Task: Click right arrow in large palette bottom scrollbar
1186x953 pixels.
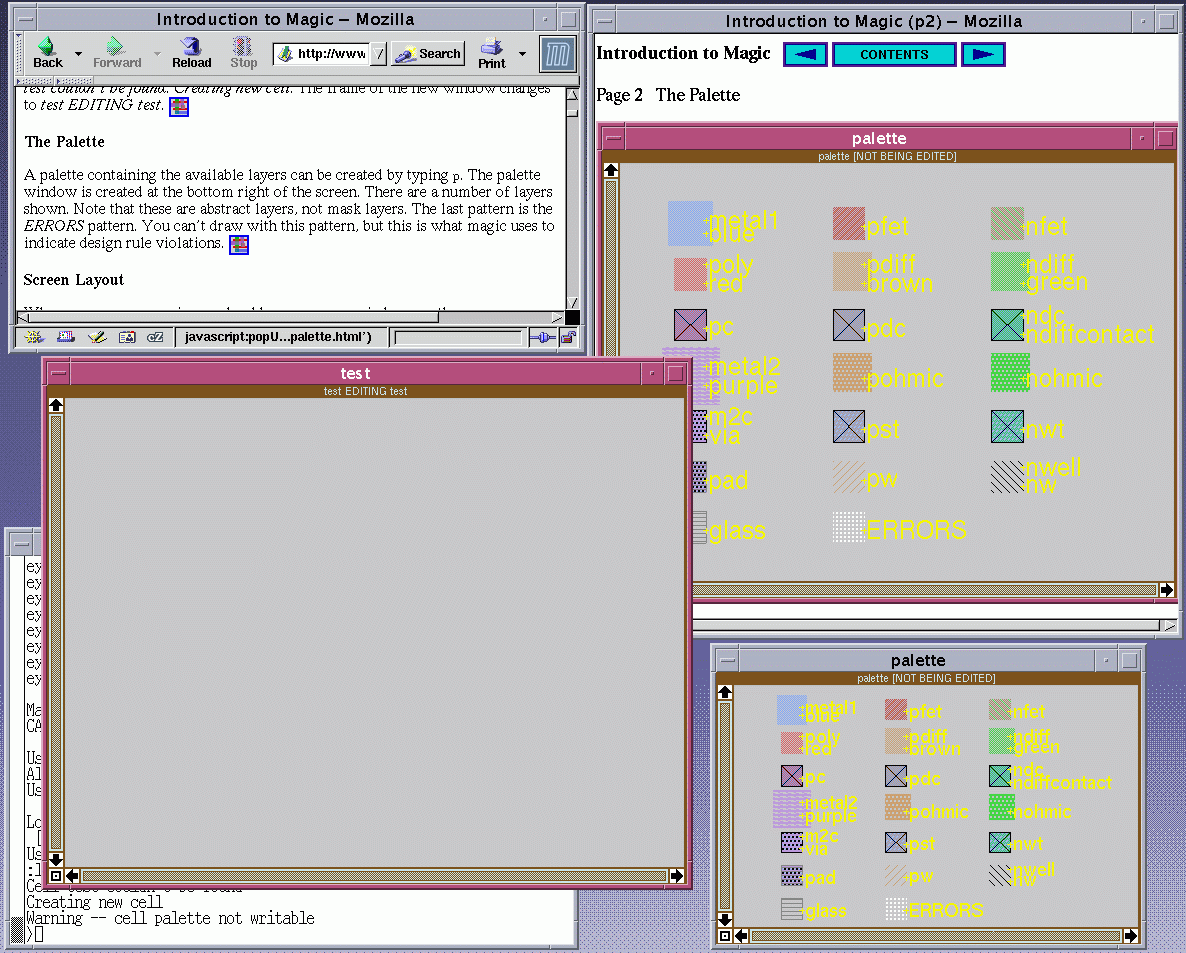Action: click(x=1166, y=589)
